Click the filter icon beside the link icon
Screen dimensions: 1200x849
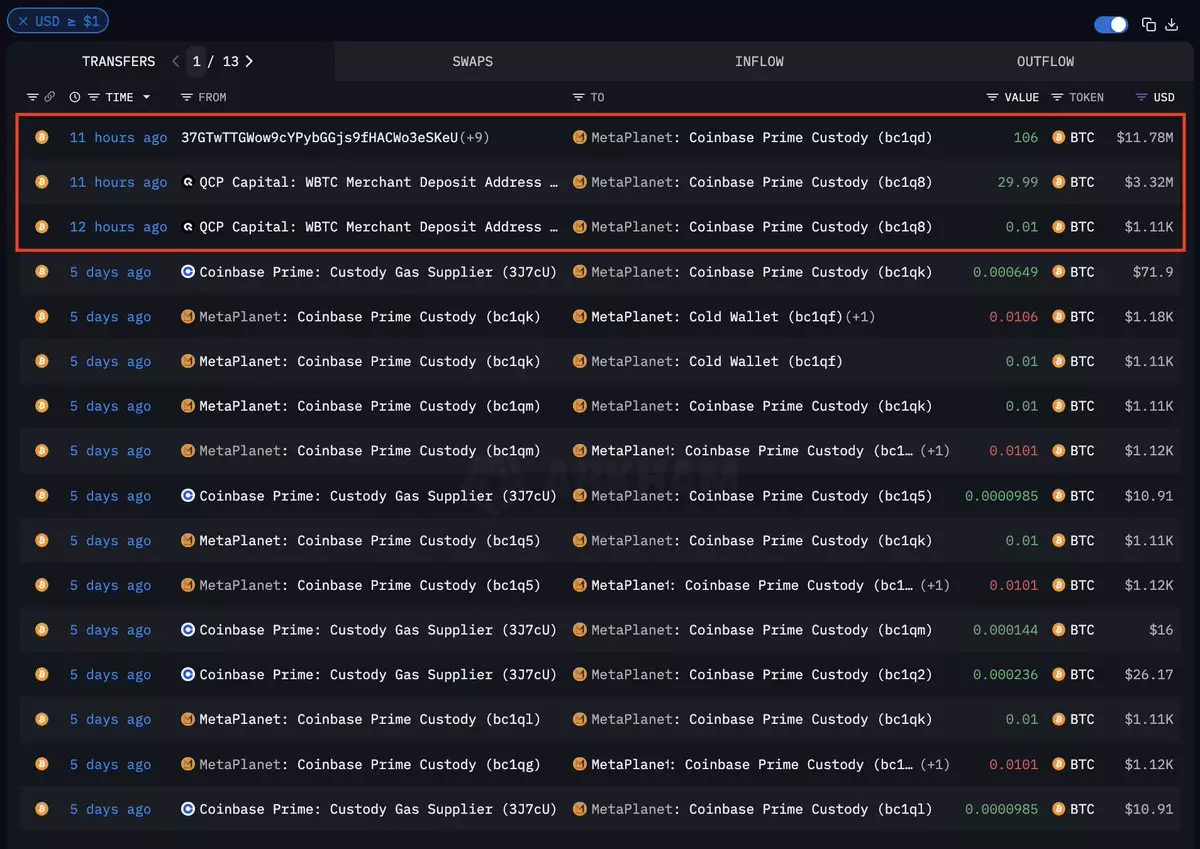(32, 97)
